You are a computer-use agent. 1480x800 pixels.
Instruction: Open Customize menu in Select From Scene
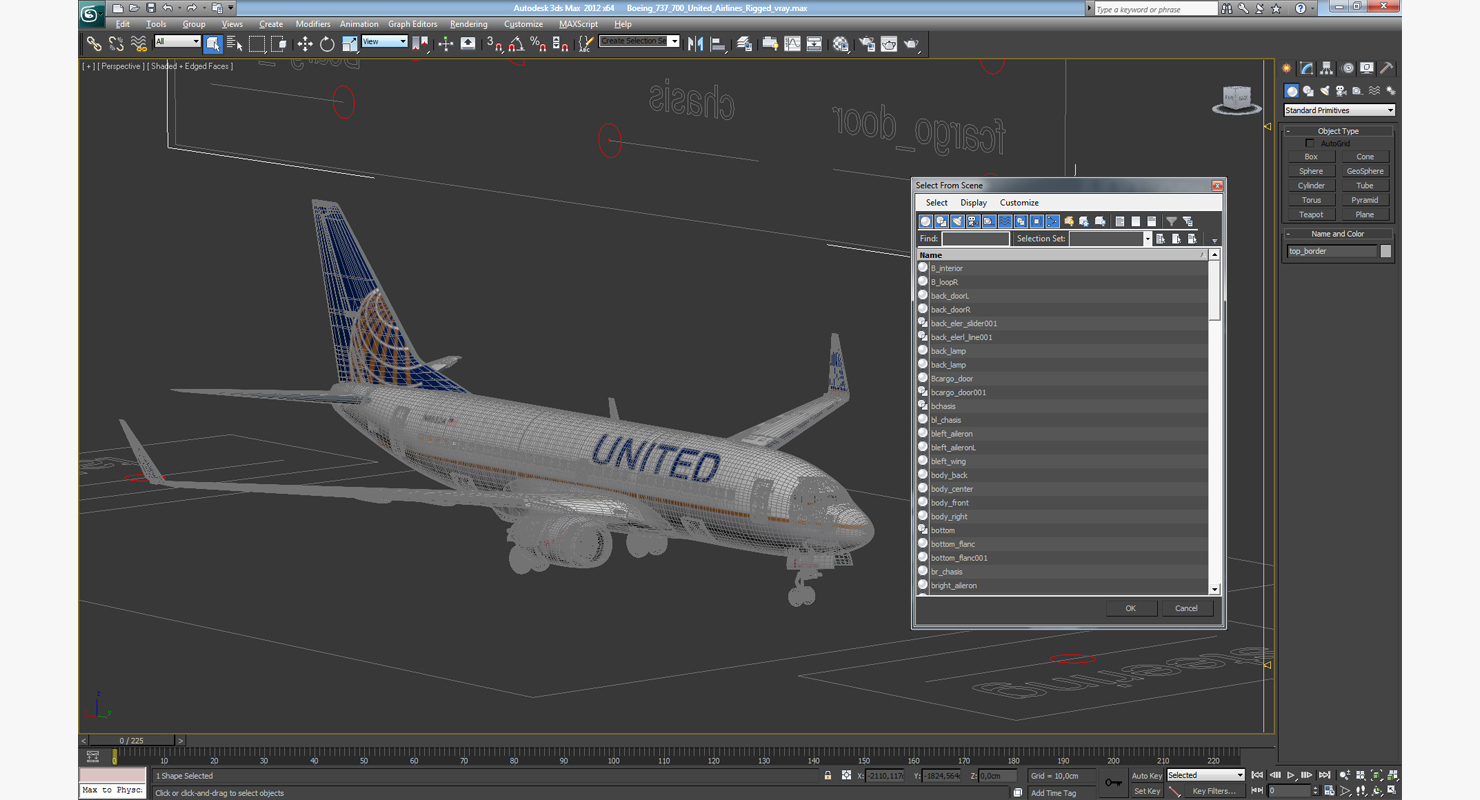[1019, 203]
